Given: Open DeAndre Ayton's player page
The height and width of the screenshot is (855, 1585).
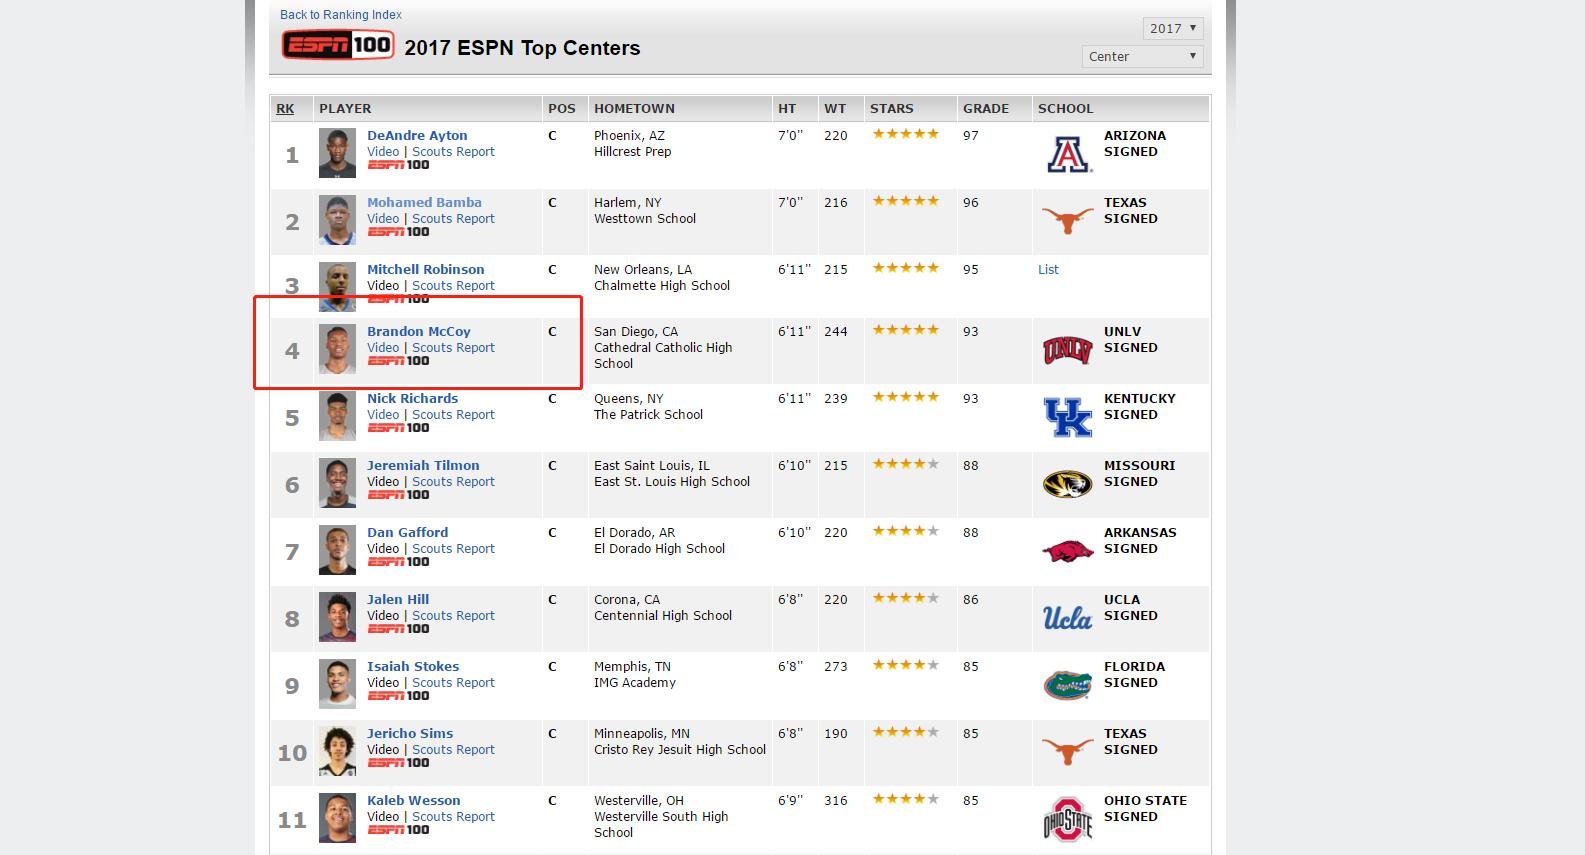Looking at the screenshot, I should [416, 135].
